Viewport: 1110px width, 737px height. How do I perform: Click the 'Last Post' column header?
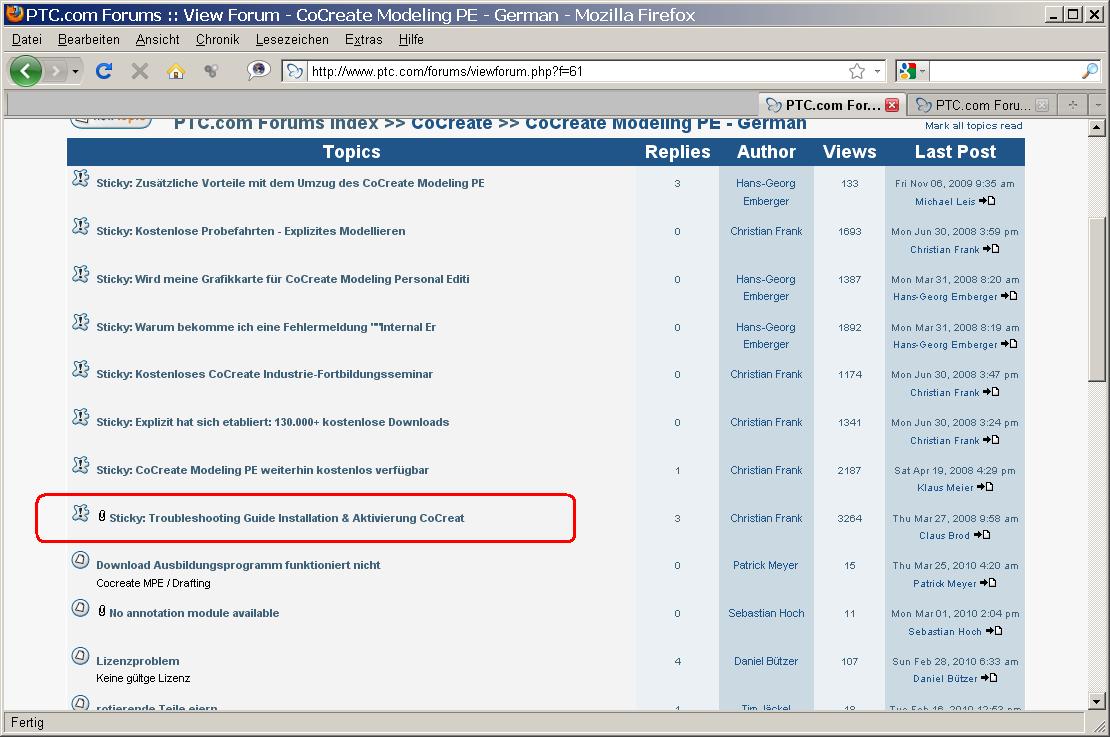[x=955, y=152]
